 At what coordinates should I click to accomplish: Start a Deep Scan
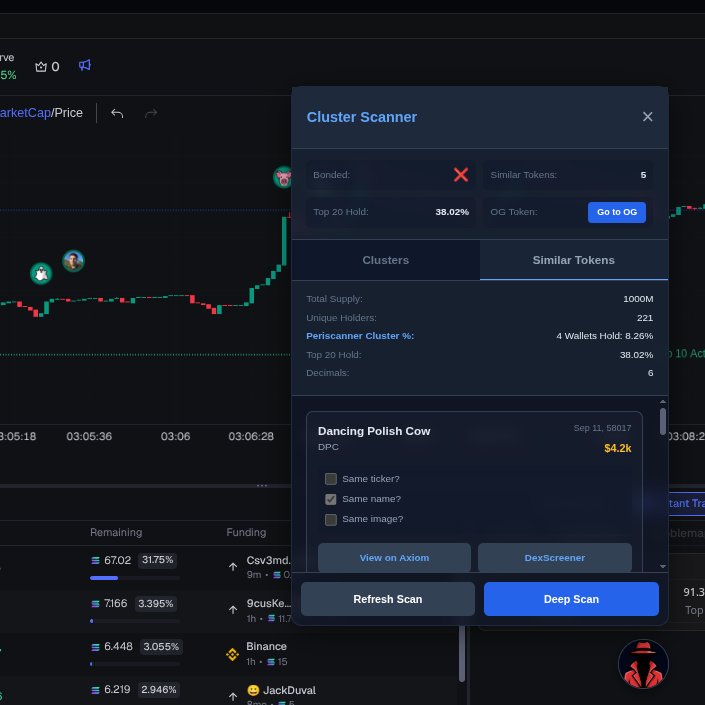click(x=571, y=599)
